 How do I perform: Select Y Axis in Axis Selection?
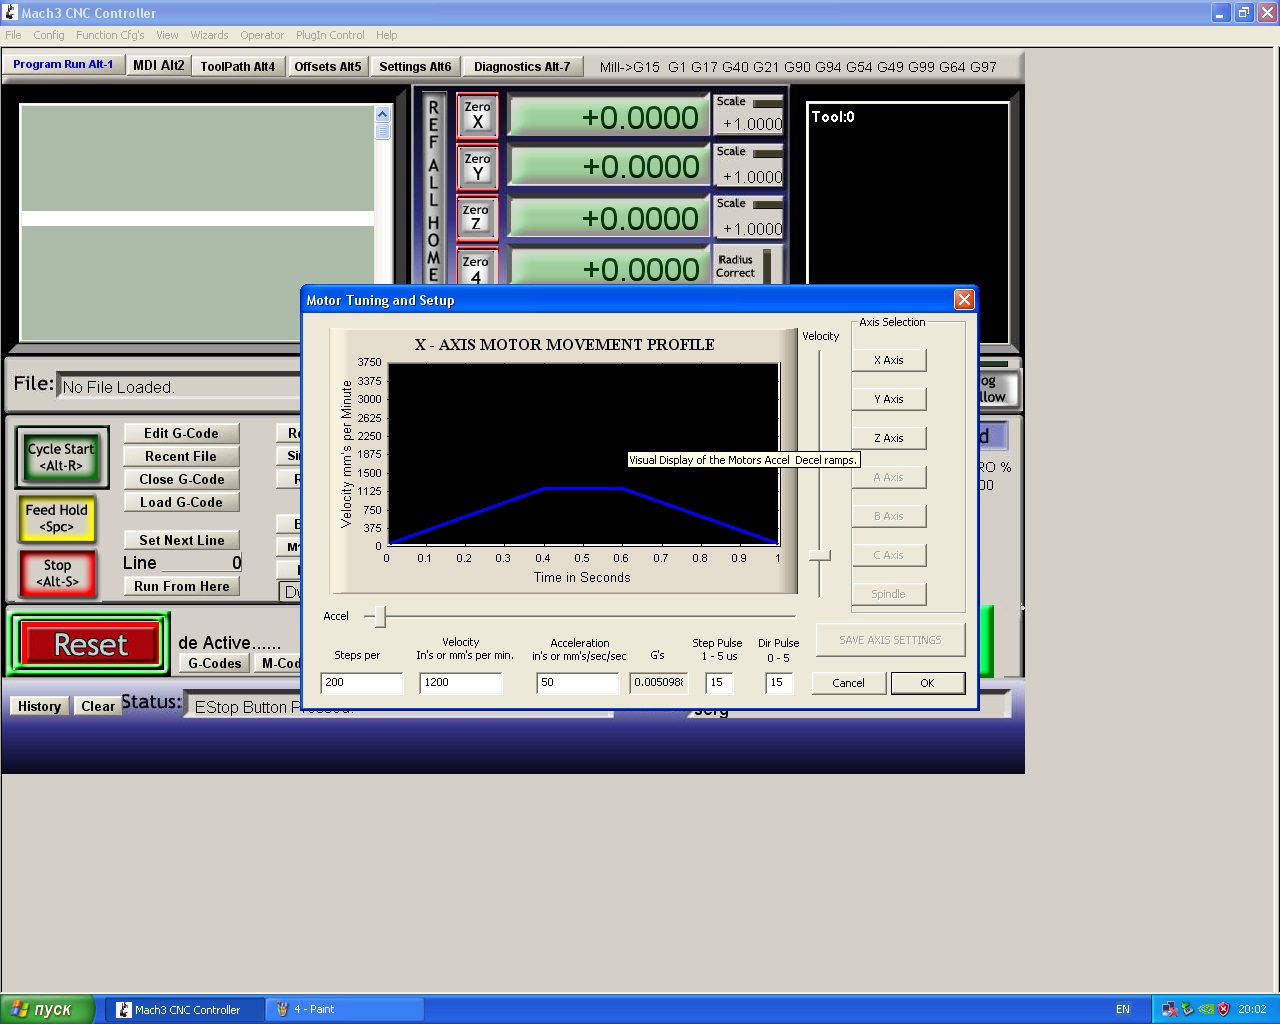pyautogui.click(x=889, y=399)
